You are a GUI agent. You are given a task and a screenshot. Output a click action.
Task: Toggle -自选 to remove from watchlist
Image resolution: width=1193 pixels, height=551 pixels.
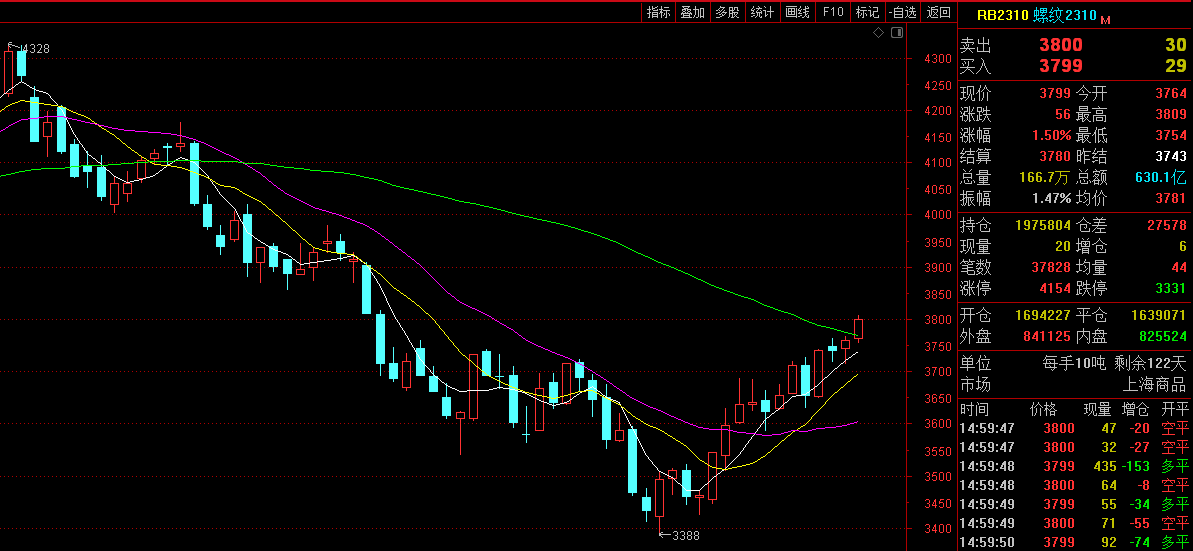coord(902,12)
